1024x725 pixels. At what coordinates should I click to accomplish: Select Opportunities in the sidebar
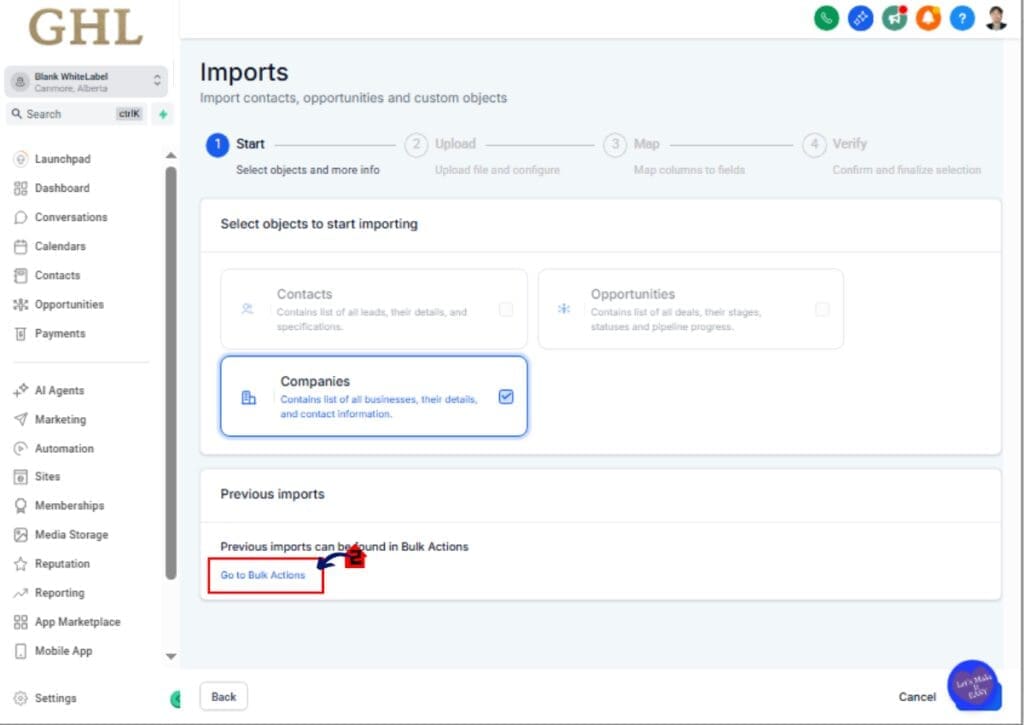coord(70,304)
